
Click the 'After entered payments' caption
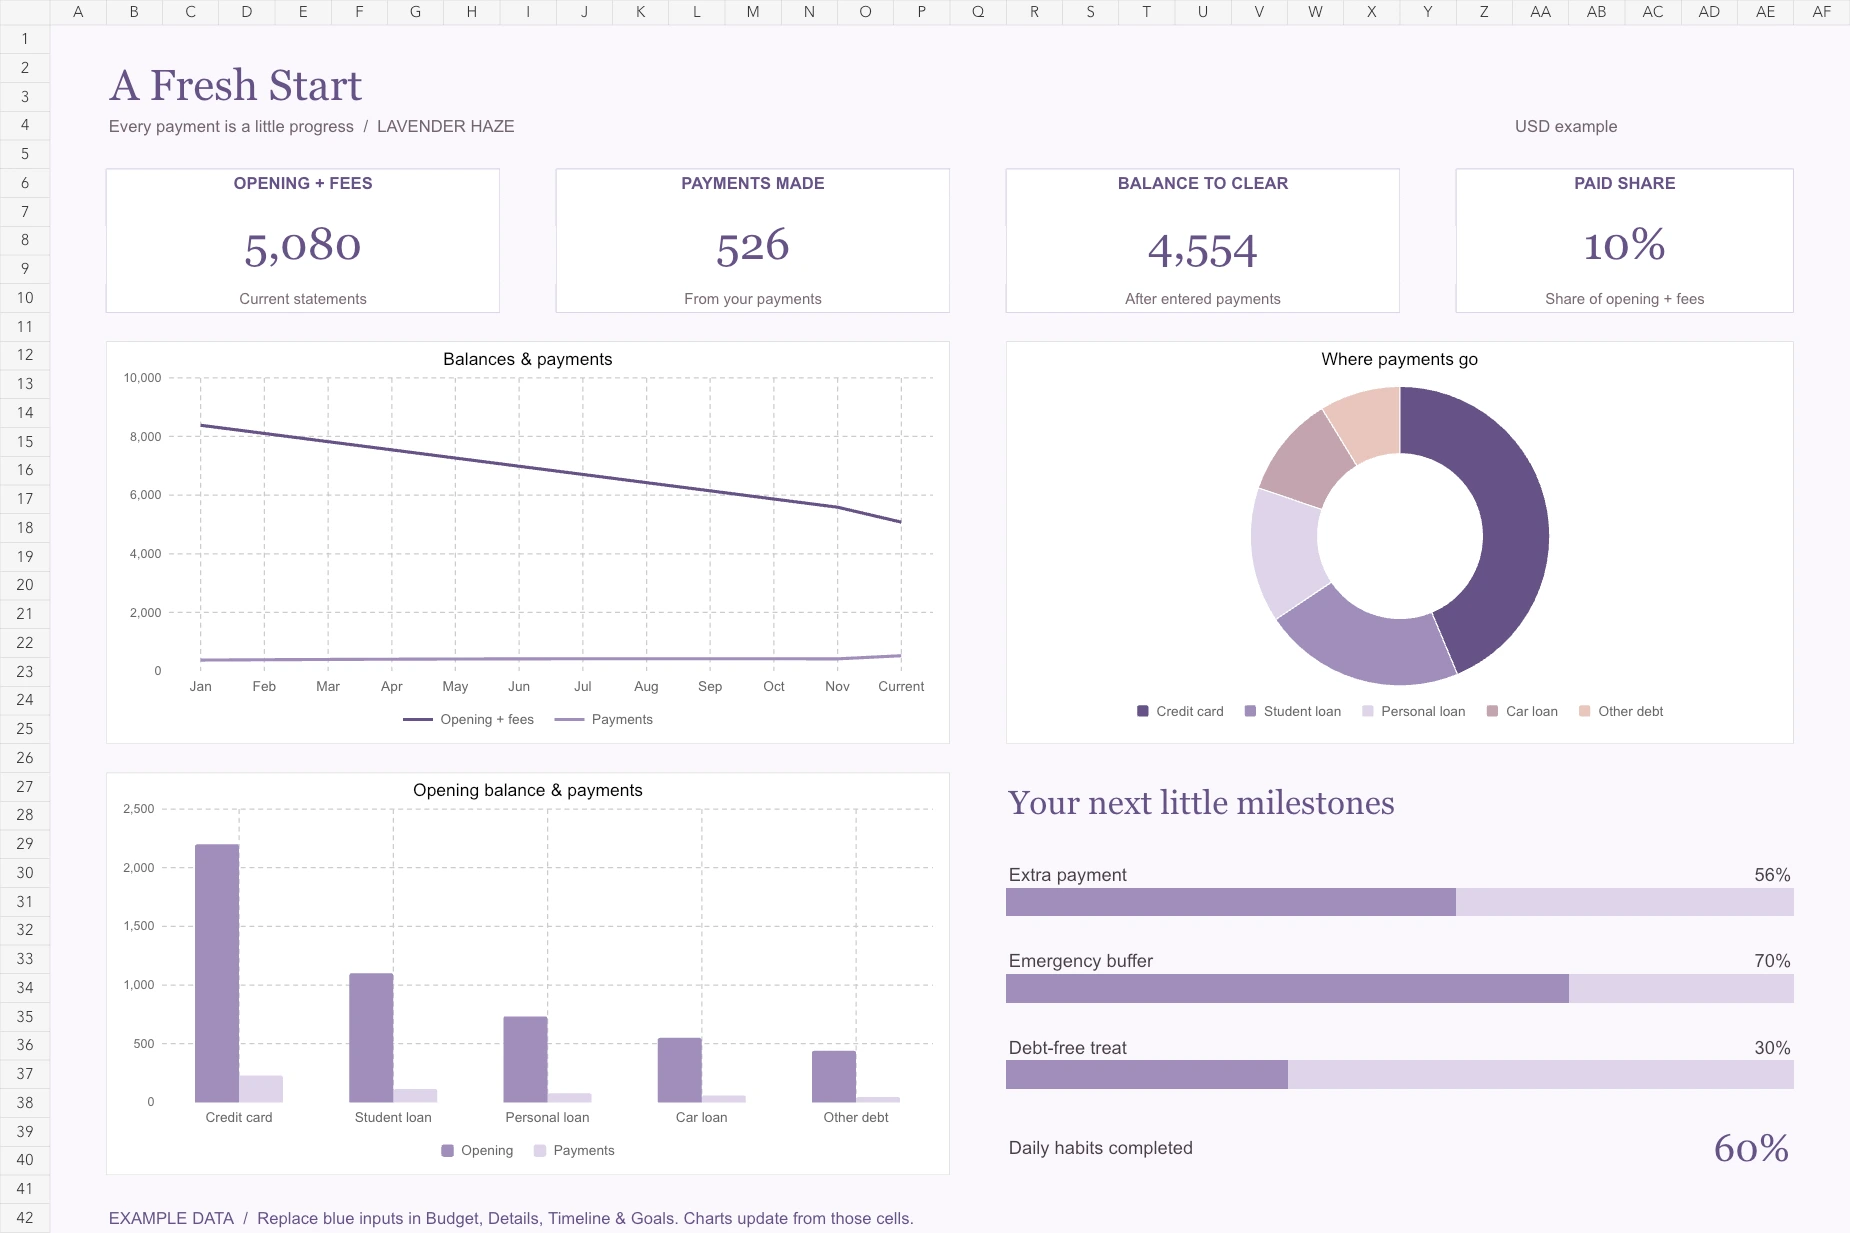point(1203,298)
